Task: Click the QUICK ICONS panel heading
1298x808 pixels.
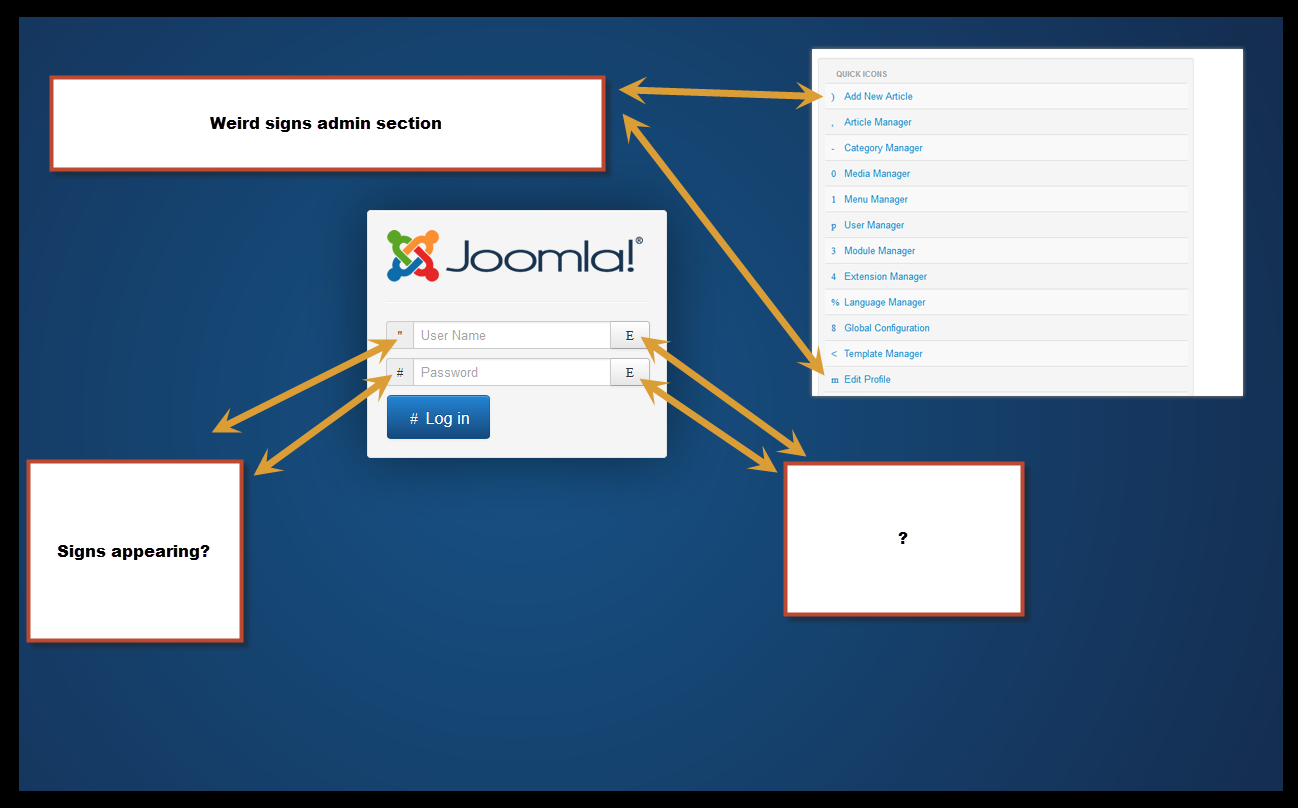Action: (862, 74)
